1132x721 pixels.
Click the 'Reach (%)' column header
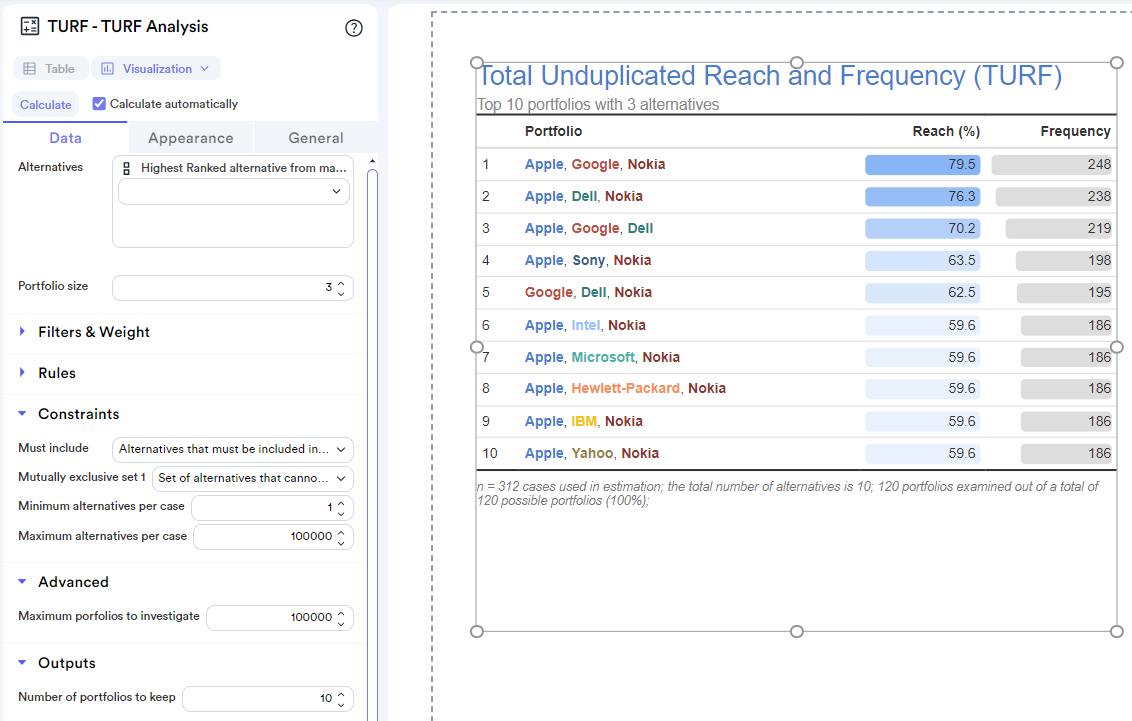coord(946,131)
